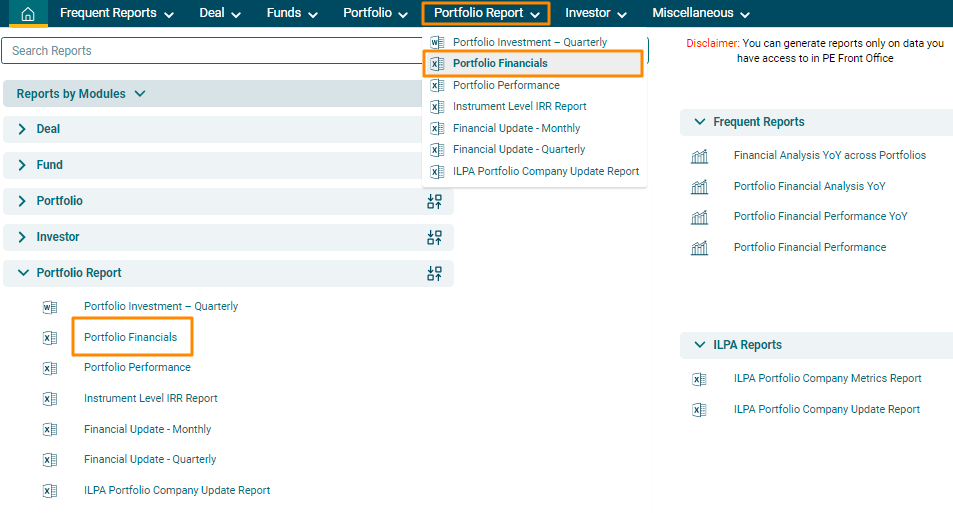The image size is (953, 513).
Task: Click Excel icon beside Instrument Level IRR Report in list
Action: click(x=50, y=399)
